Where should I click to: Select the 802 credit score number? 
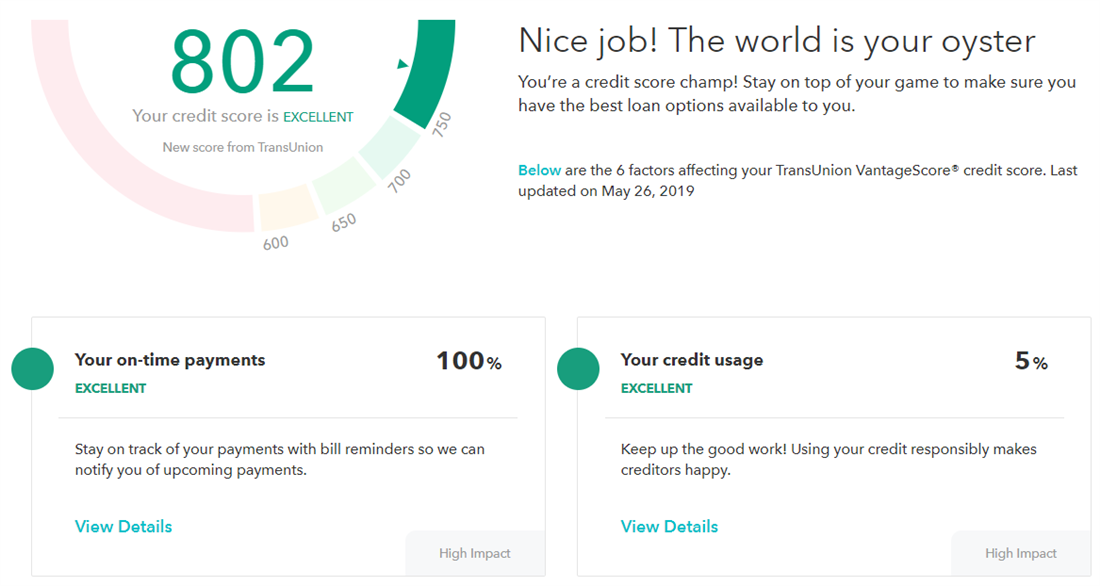click(x=242, y=58)
